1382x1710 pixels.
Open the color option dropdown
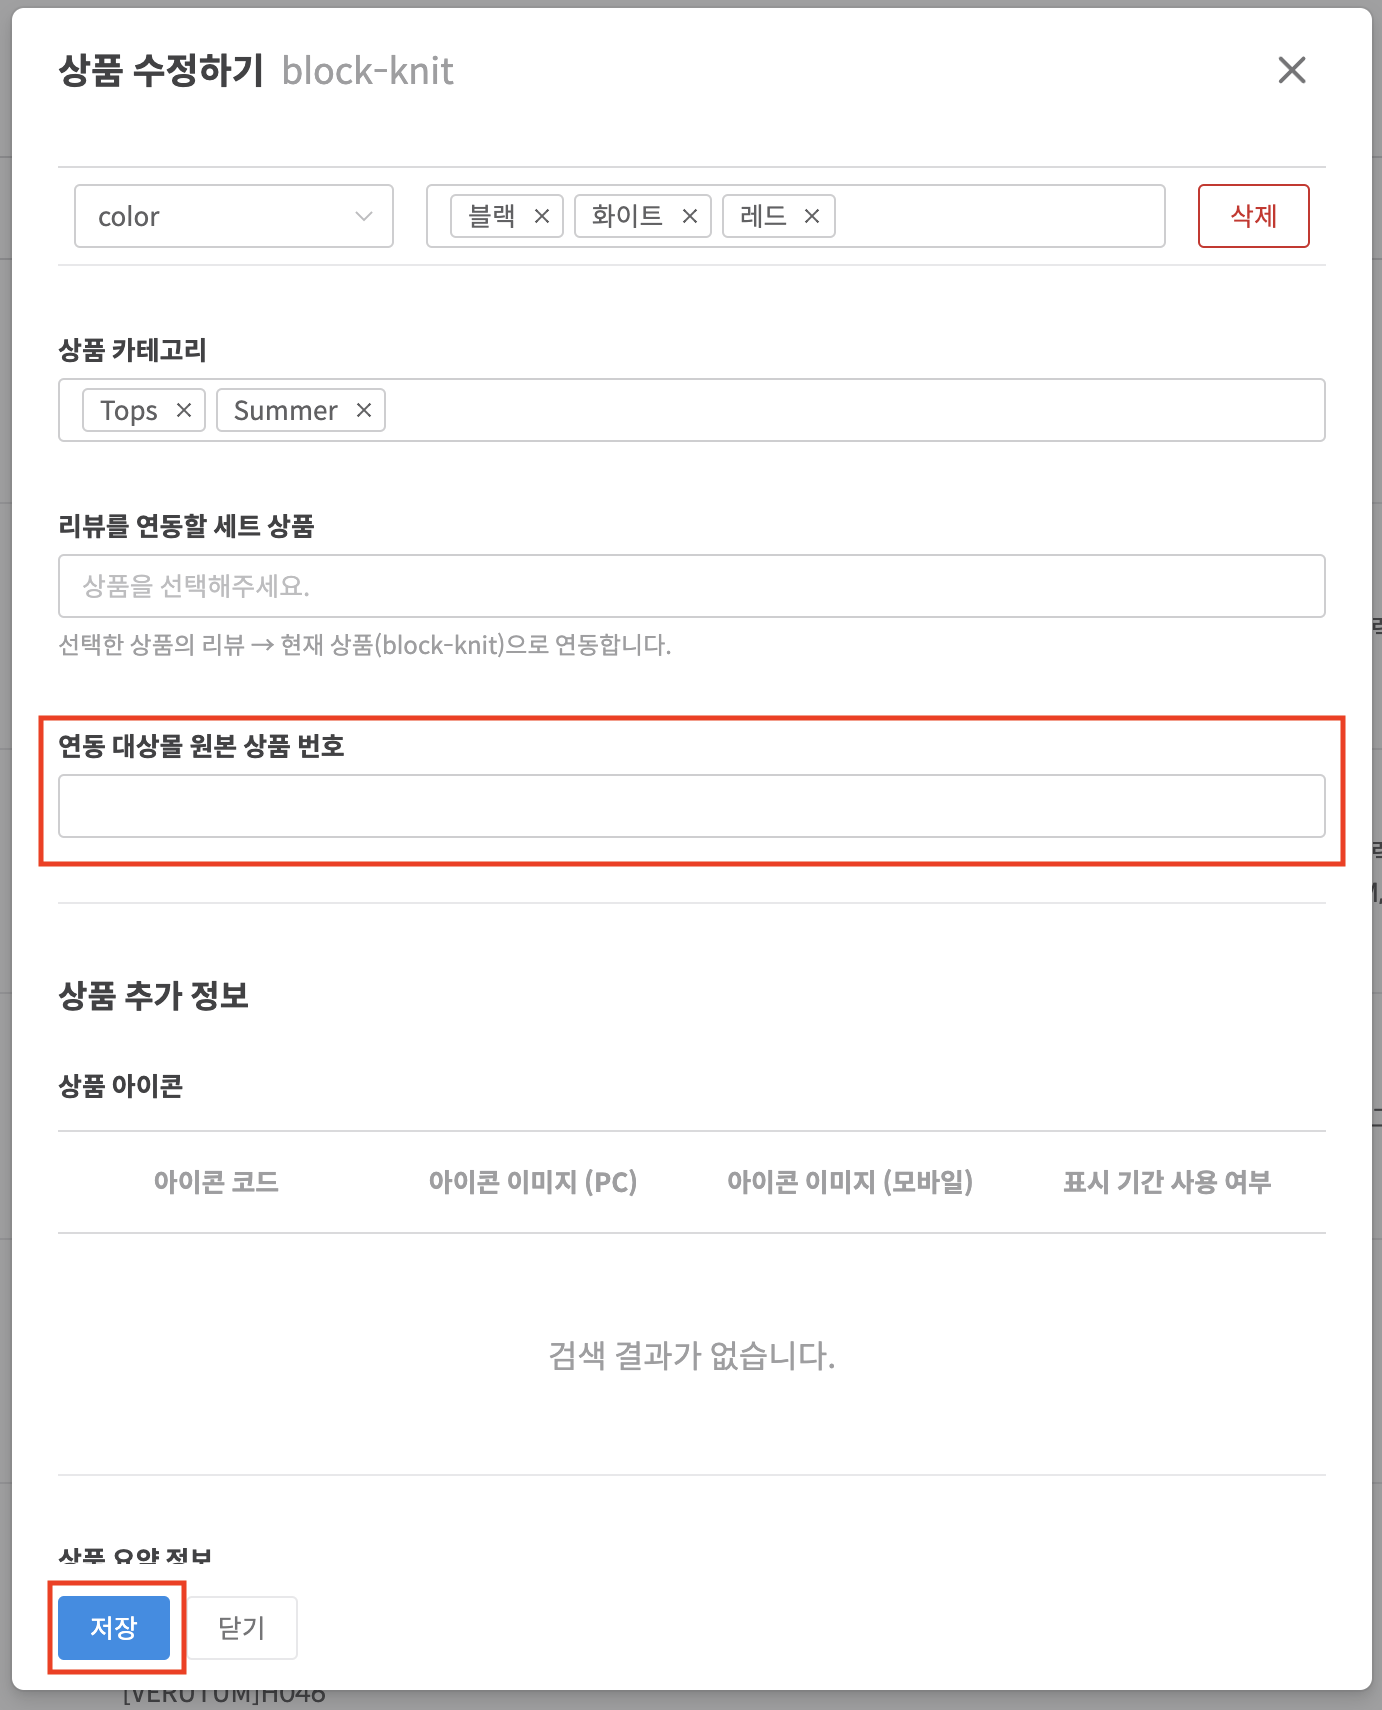pos(233,216)
